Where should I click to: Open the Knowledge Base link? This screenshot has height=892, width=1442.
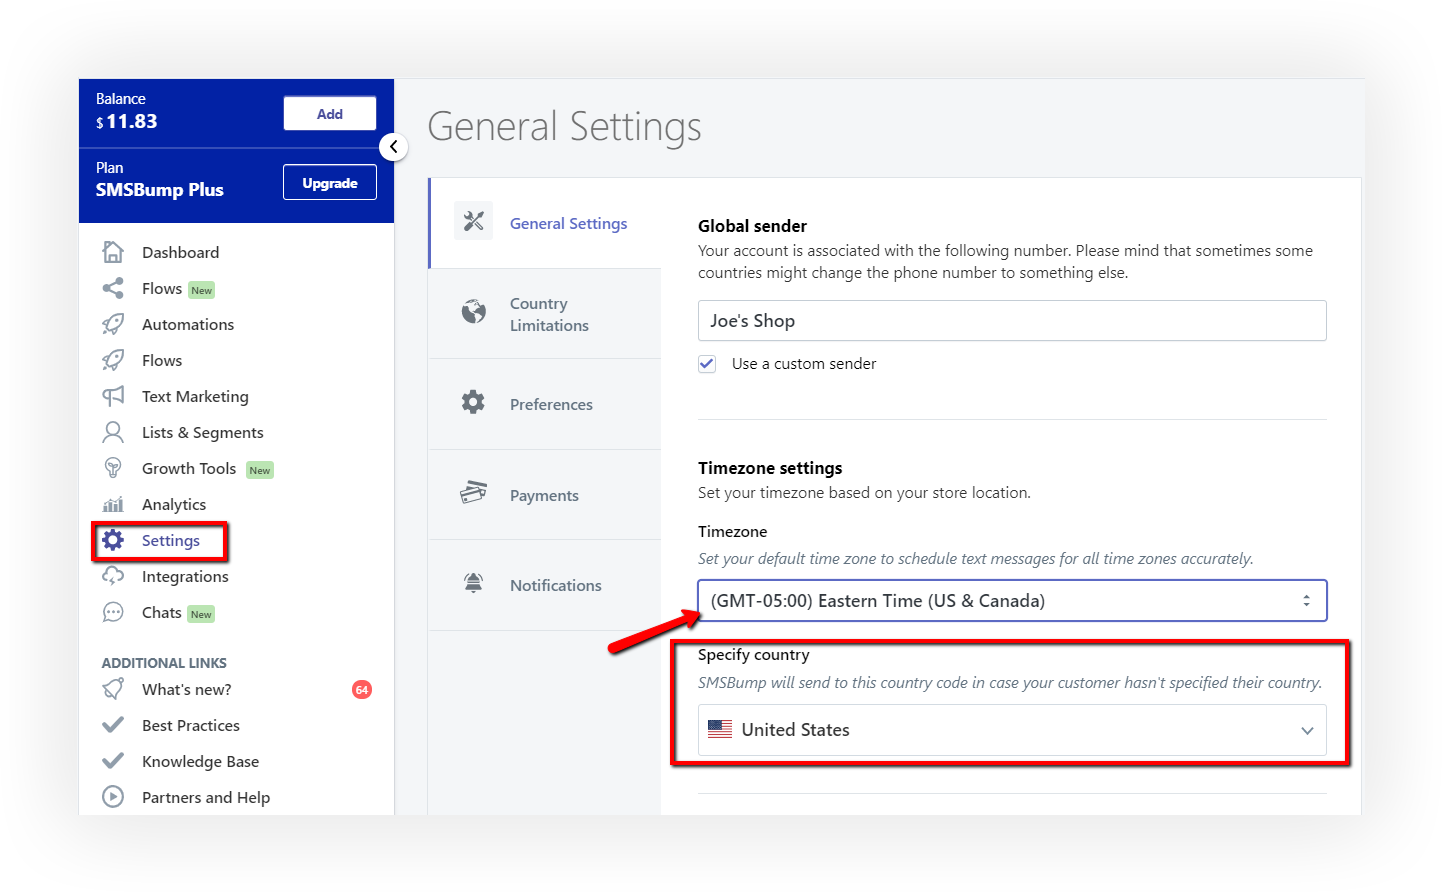point(200,762)
